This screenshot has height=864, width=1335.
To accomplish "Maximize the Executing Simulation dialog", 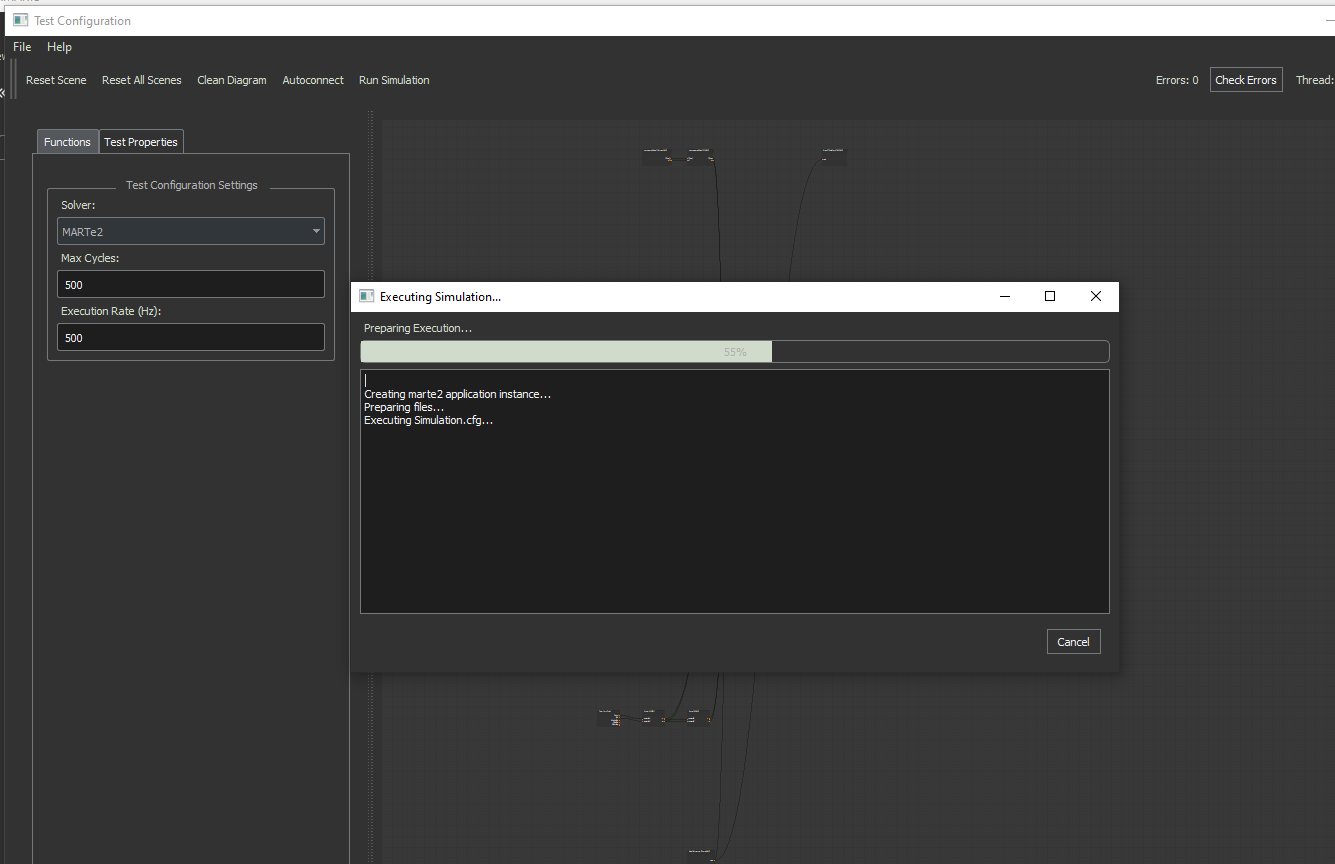I will tap(1049, 297).
